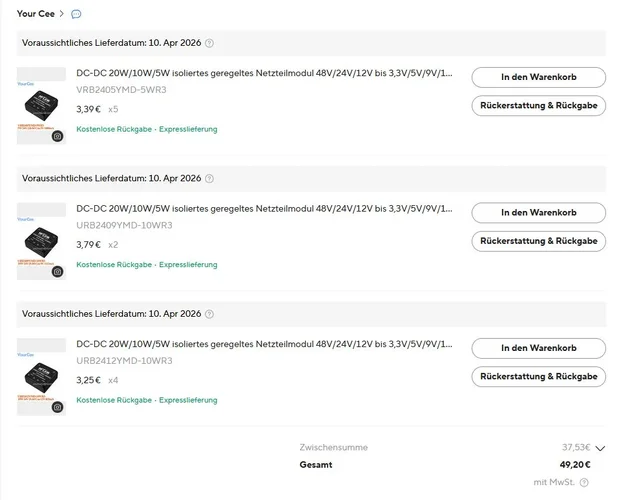Add VRB2405YMD-5WR3 item to Warenkorb
Viewport: 619px width, 500px height.
[538, 77]
